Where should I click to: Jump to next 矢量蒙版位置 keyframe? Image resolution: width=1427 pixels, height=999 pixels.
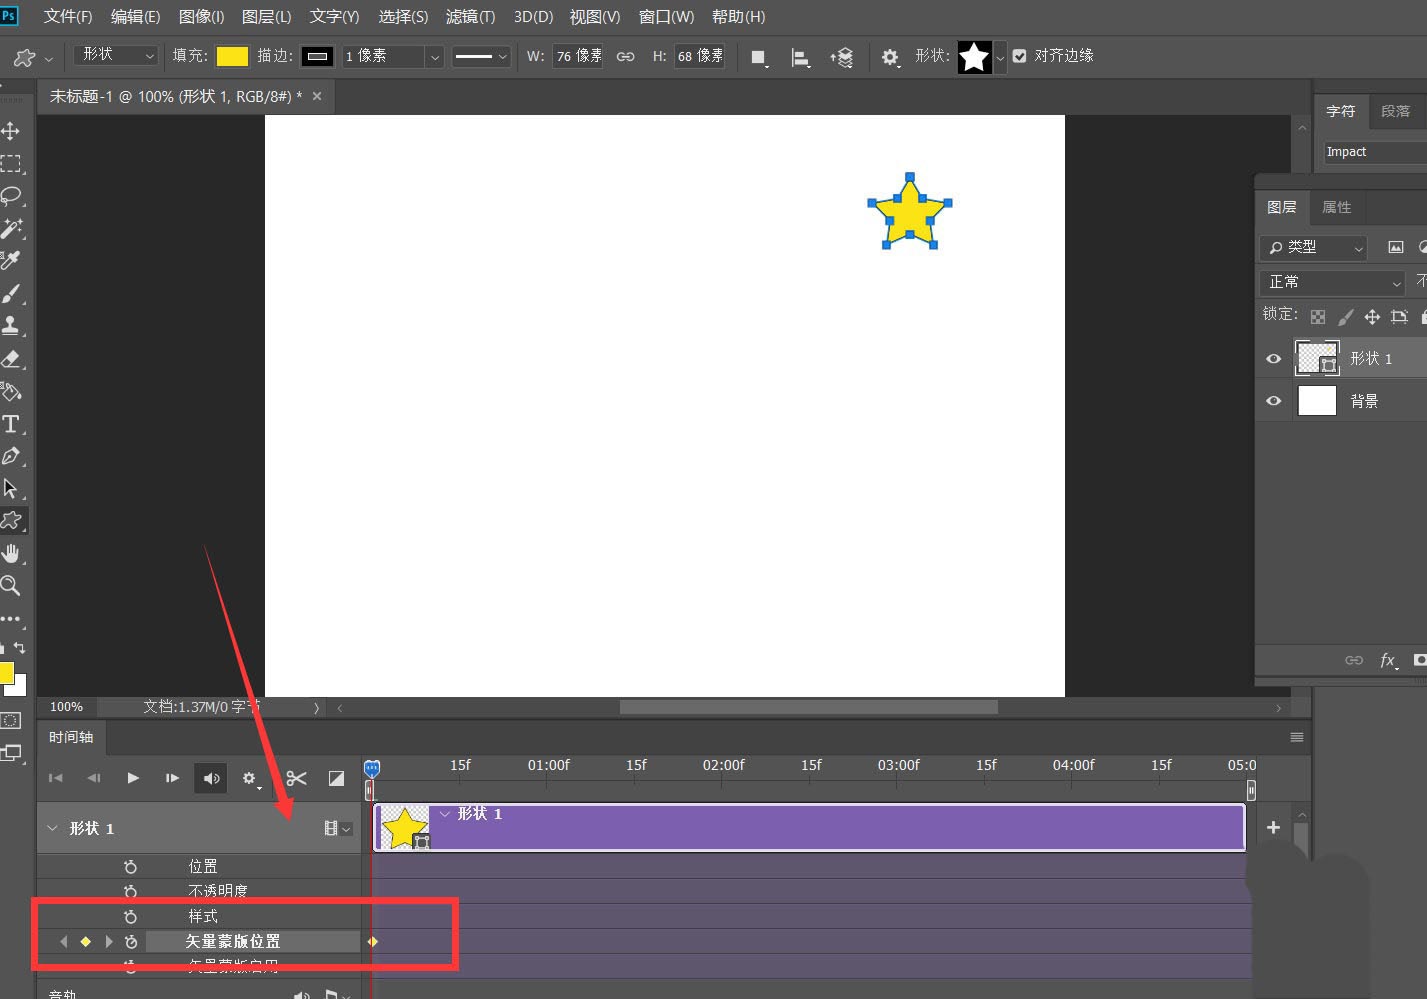tap(109, 941)
